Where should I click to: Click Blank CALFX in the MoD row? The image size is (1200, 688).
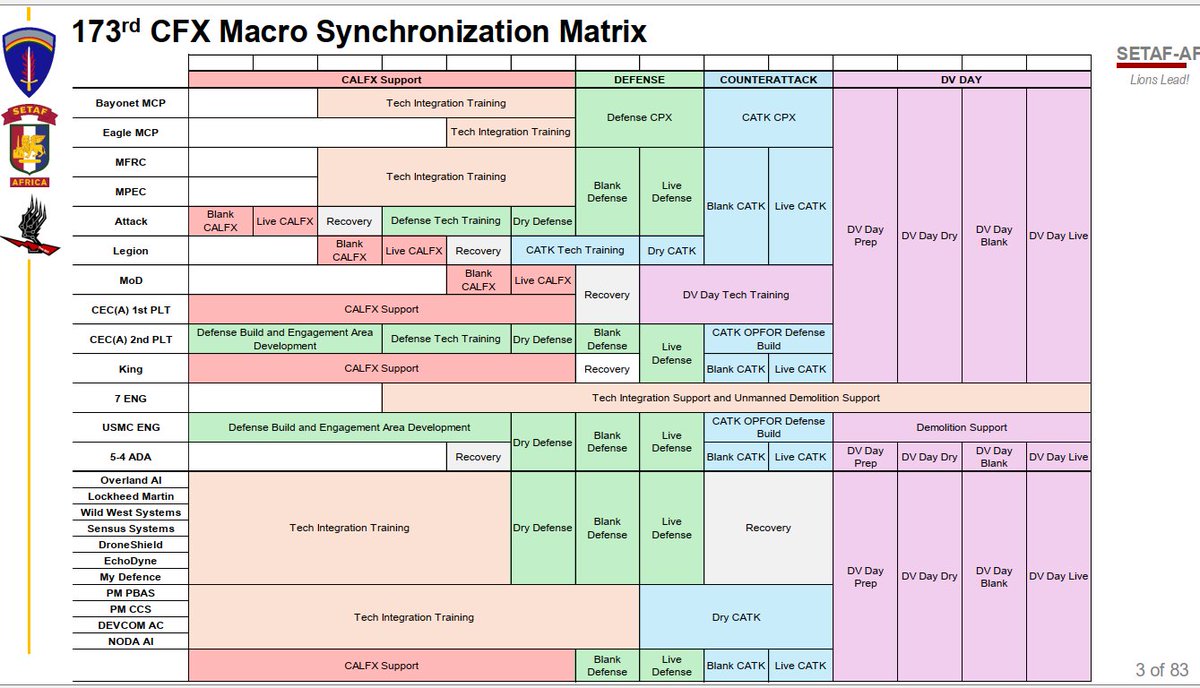coord(478,280)
